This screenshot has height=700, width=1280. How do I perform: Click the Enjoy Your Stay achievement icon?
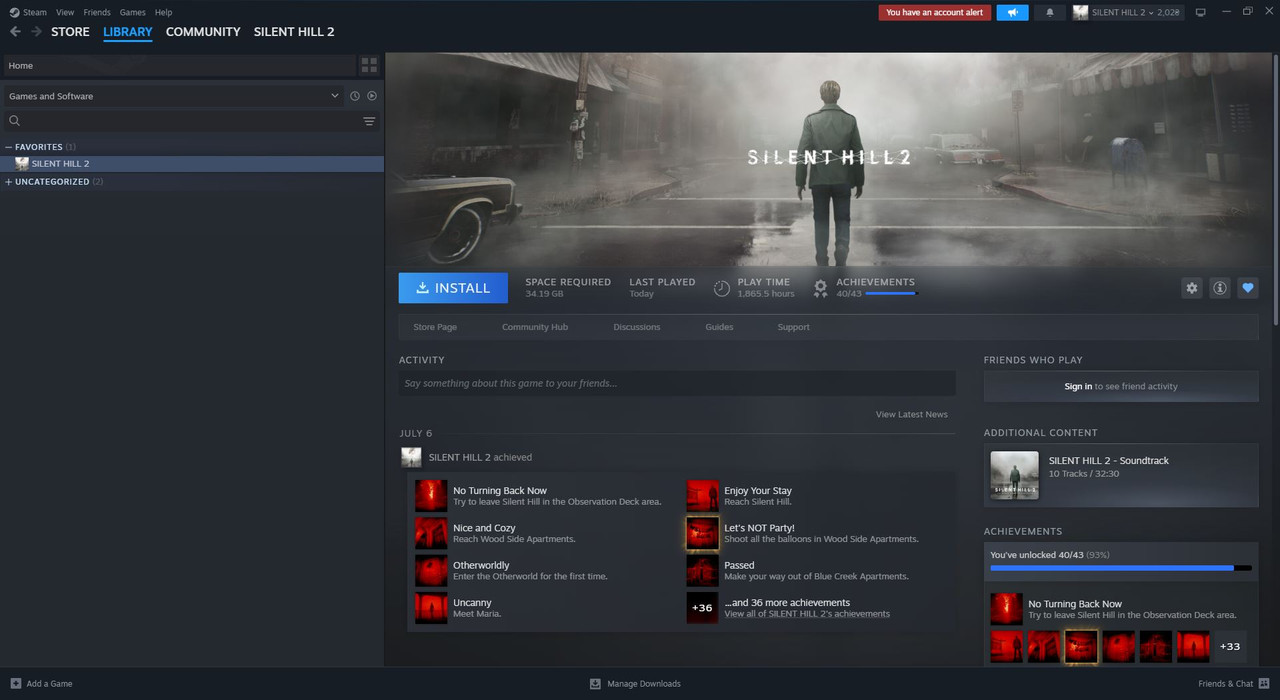[x=702, y=496]
